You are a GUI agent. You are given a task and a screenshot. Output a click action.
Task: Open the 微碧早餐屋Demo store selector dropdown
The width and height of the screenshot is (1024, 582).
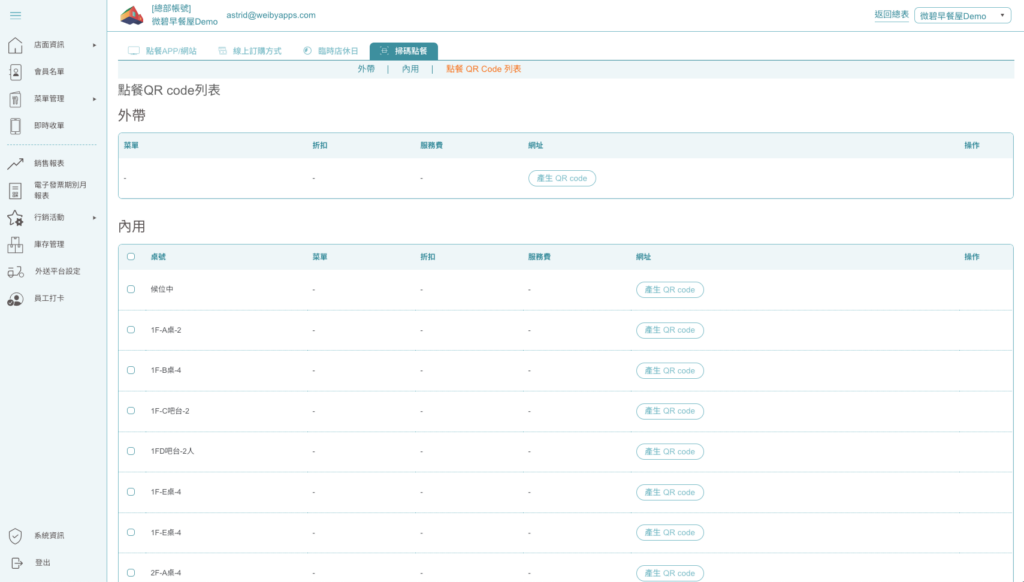(x=963, y=16)
